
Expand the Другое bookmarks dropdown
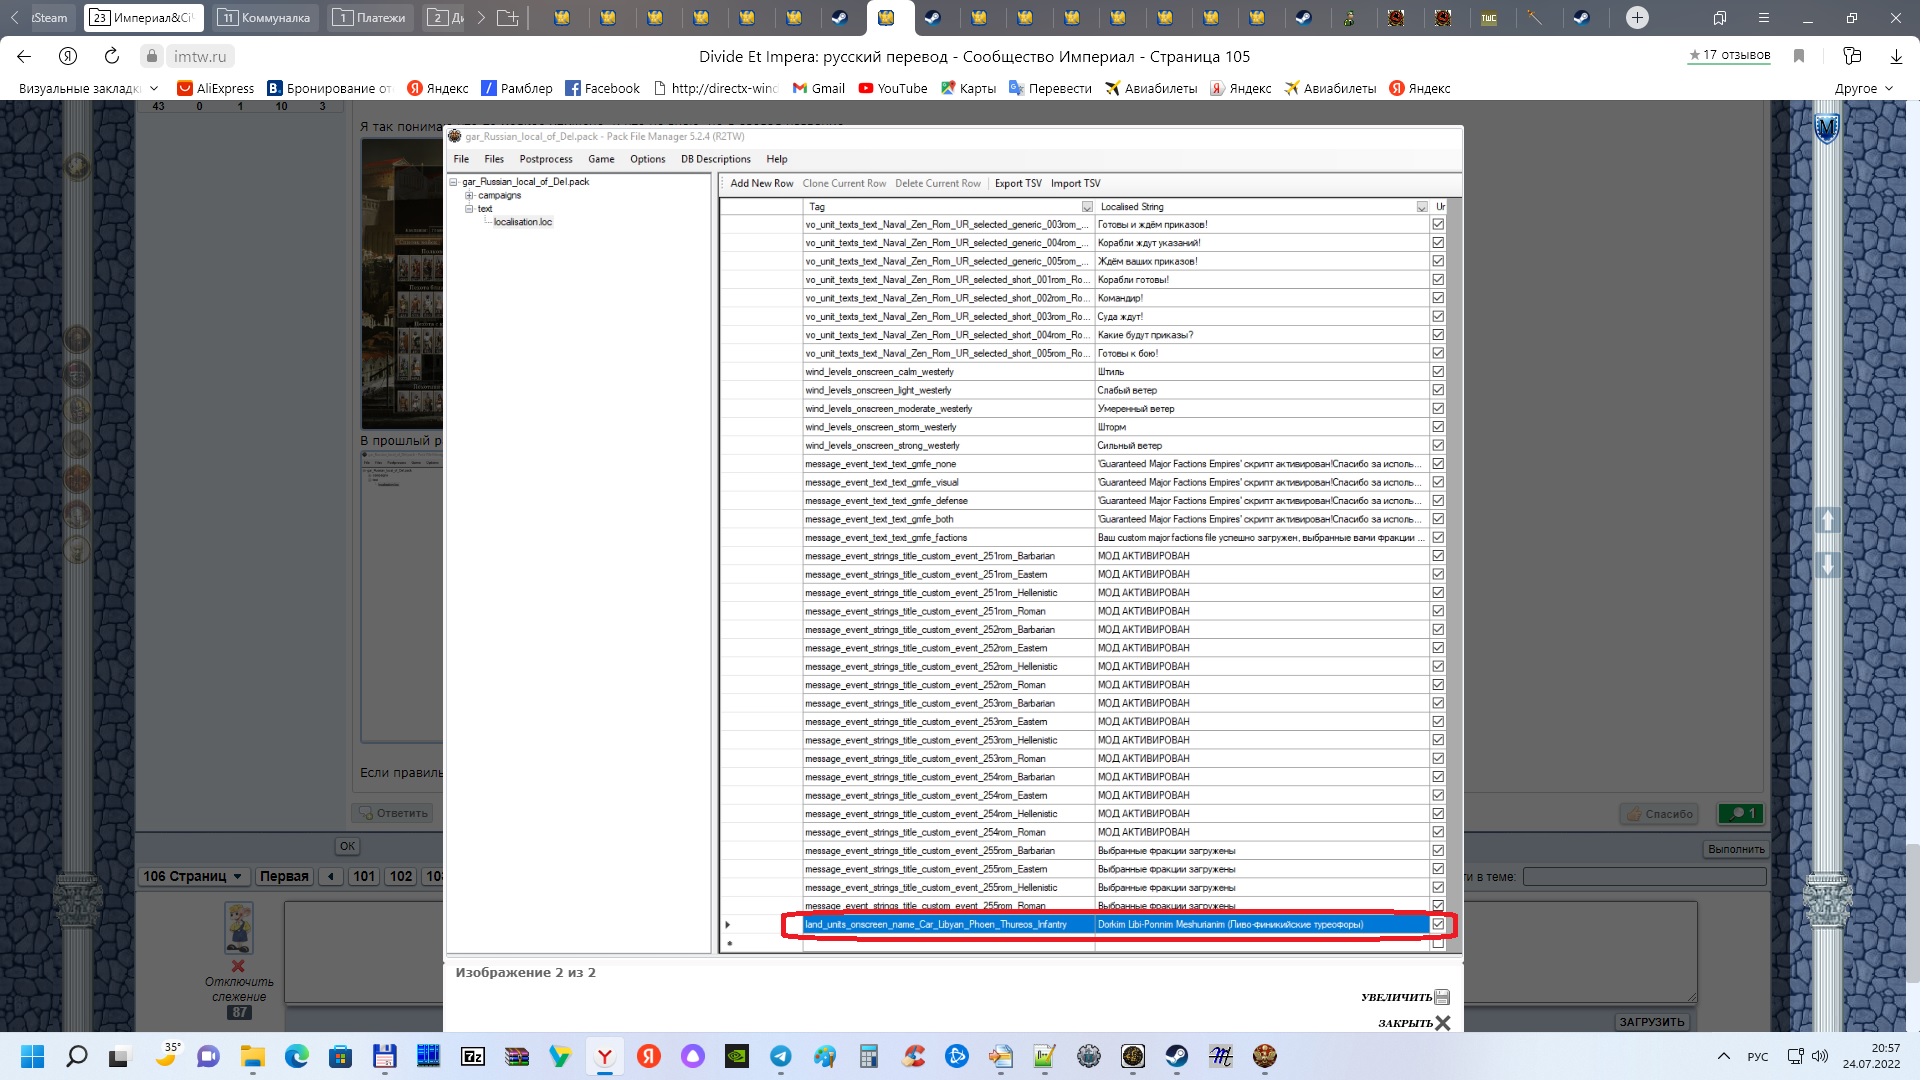pyautogui.click(x=1864, y=88)
